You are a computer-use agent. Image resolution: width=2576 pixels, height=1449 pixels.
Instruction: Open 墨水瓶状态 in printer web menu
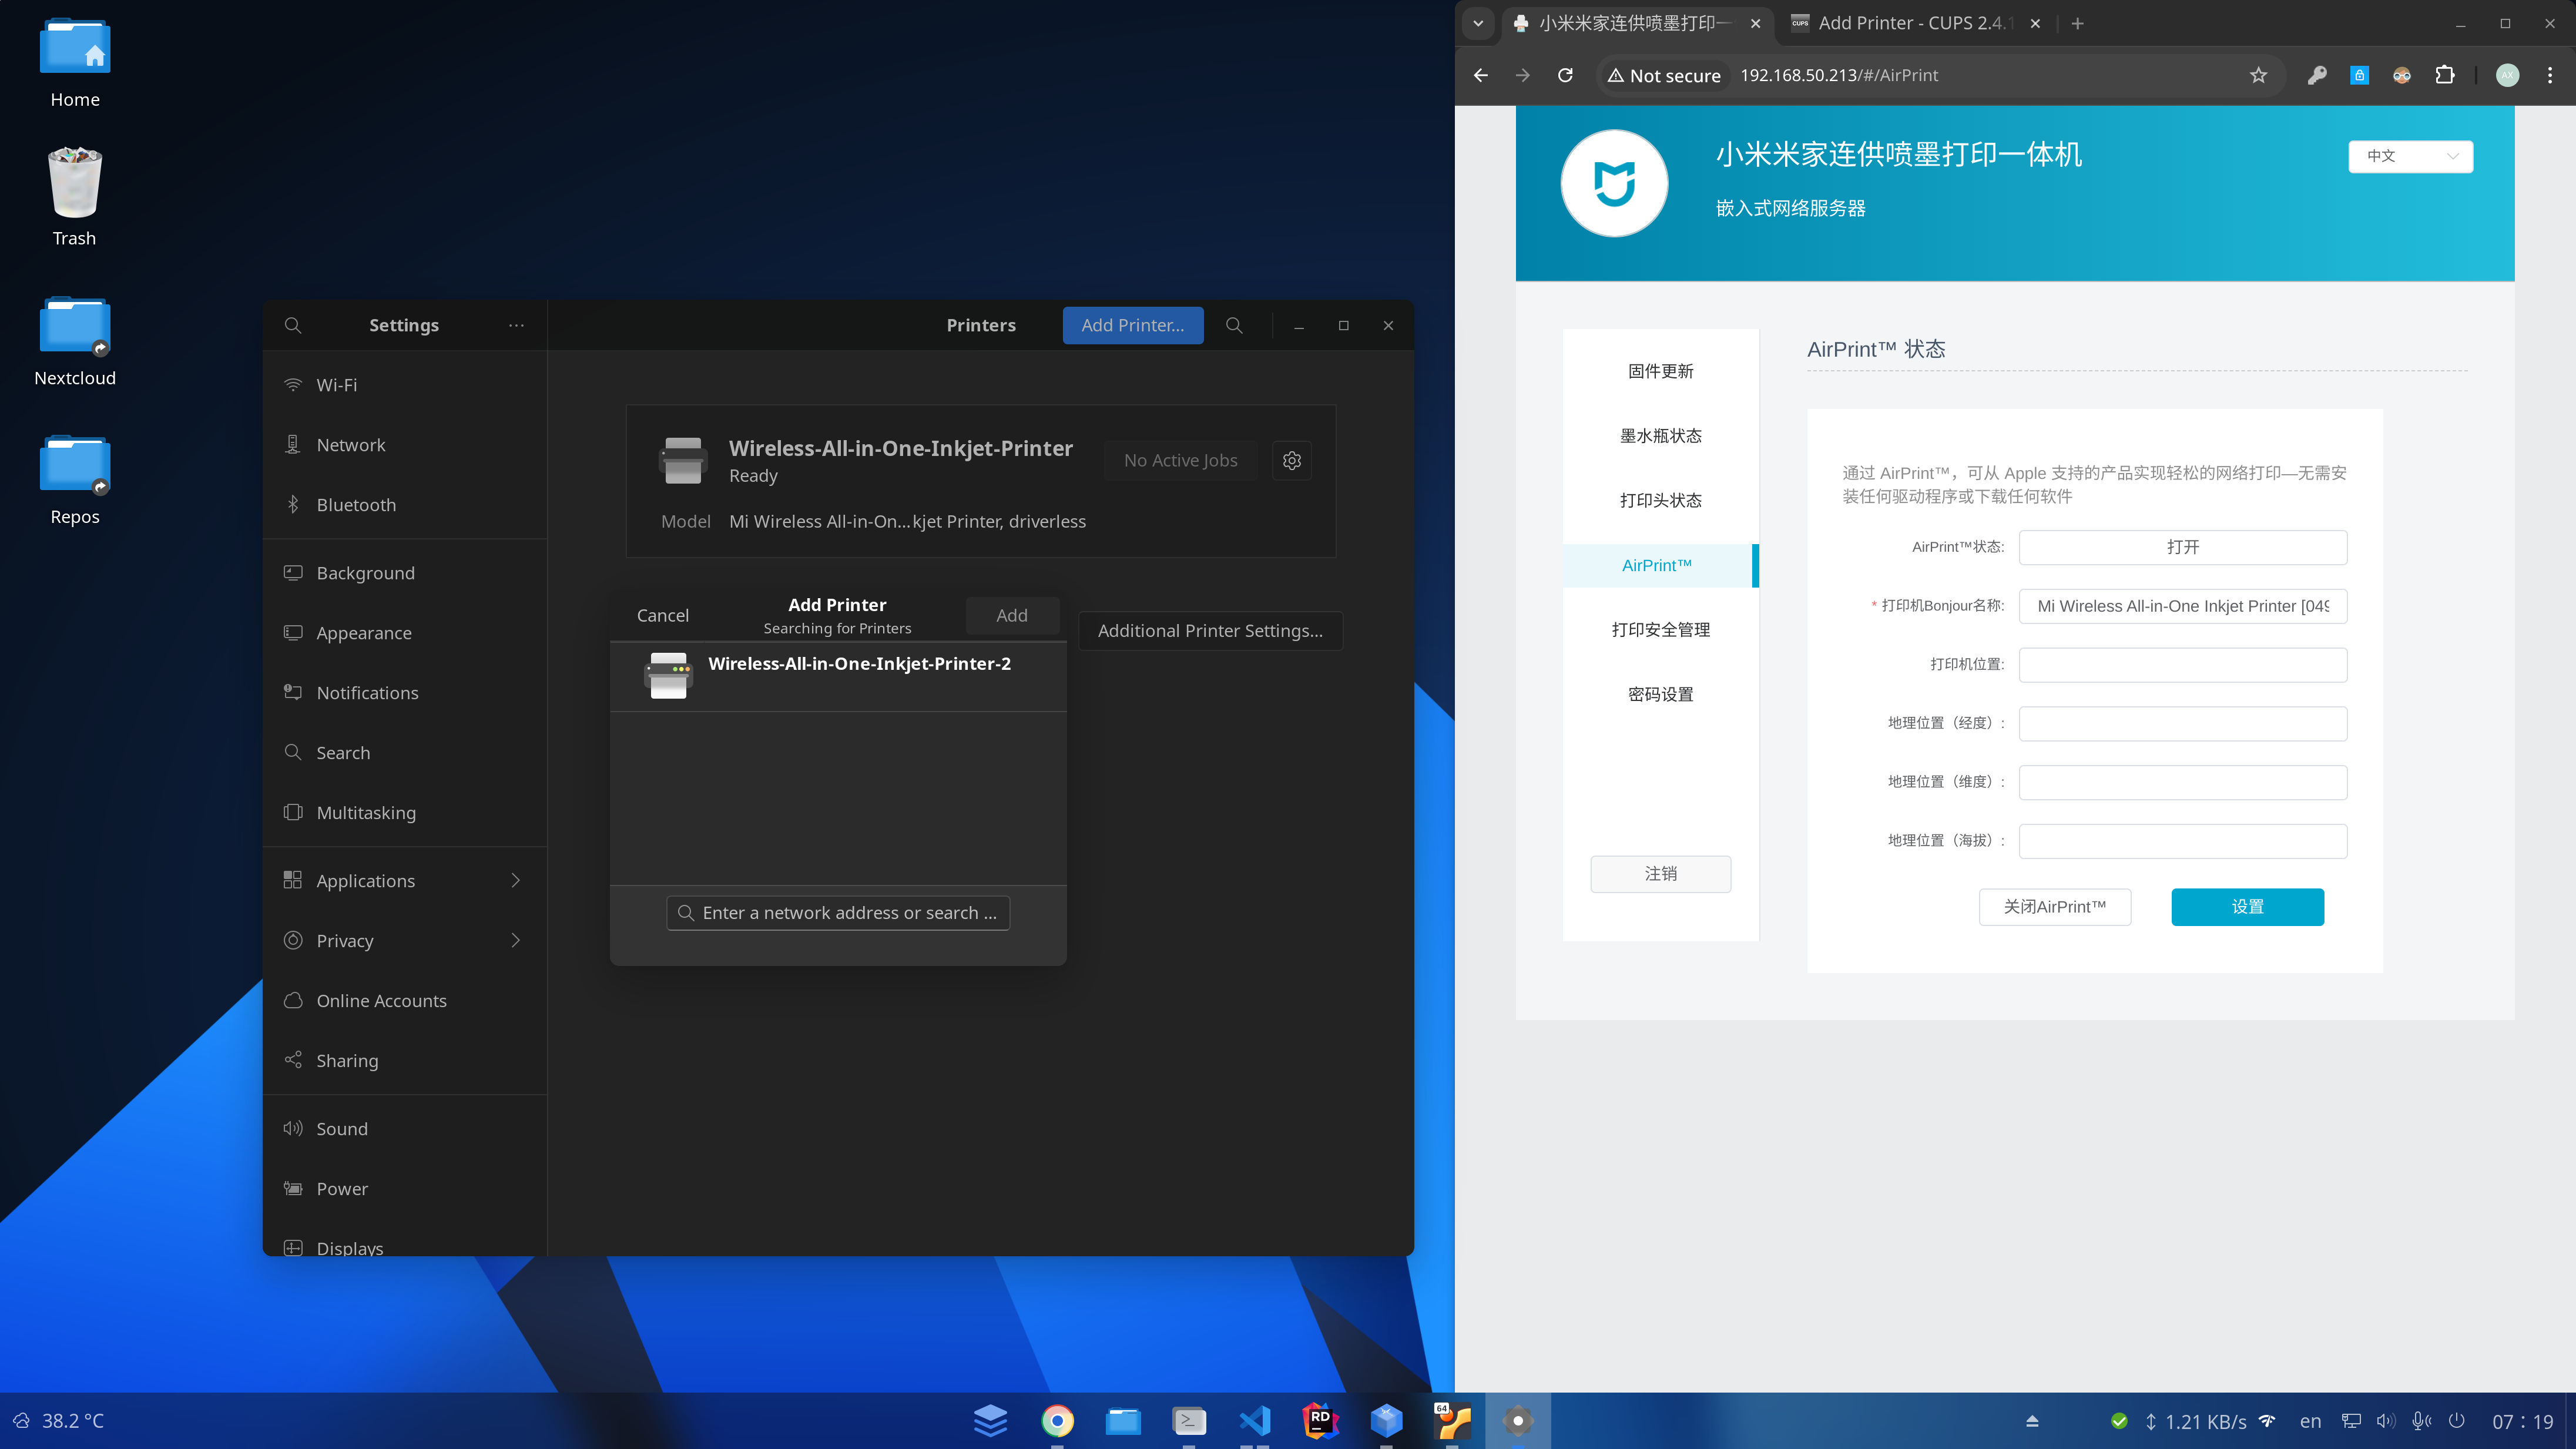click(x=1660, y=436)
